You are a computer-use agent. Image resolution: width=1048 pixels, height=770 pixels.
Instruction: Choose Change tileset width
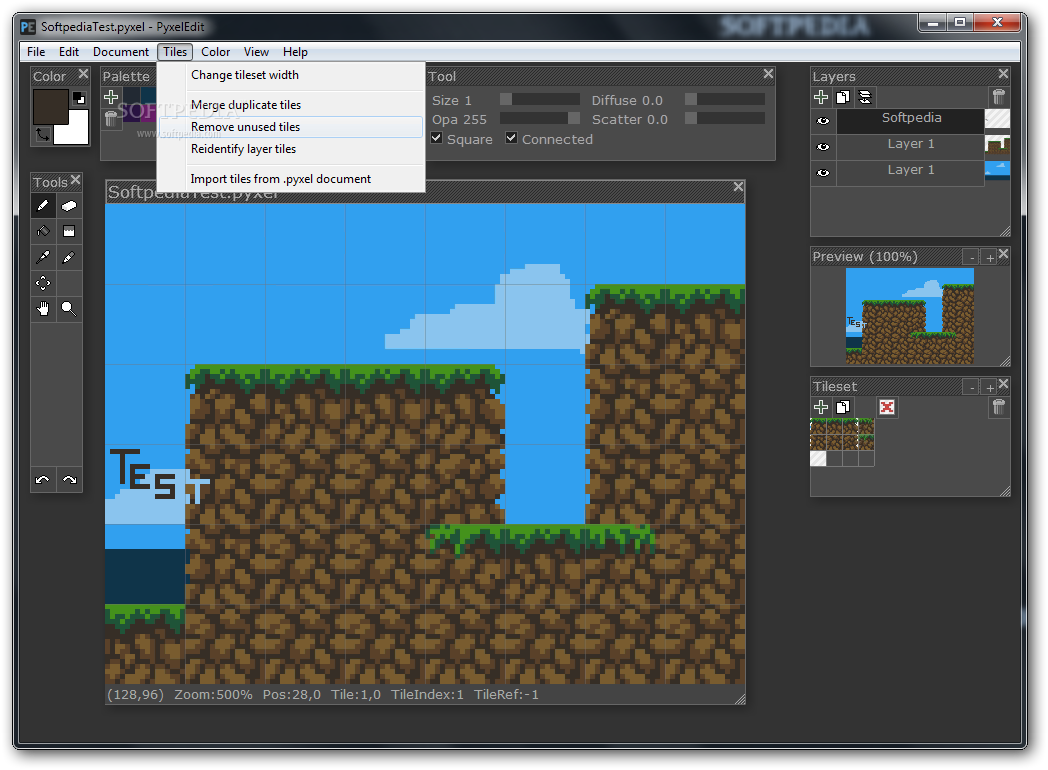click(291, 75)
